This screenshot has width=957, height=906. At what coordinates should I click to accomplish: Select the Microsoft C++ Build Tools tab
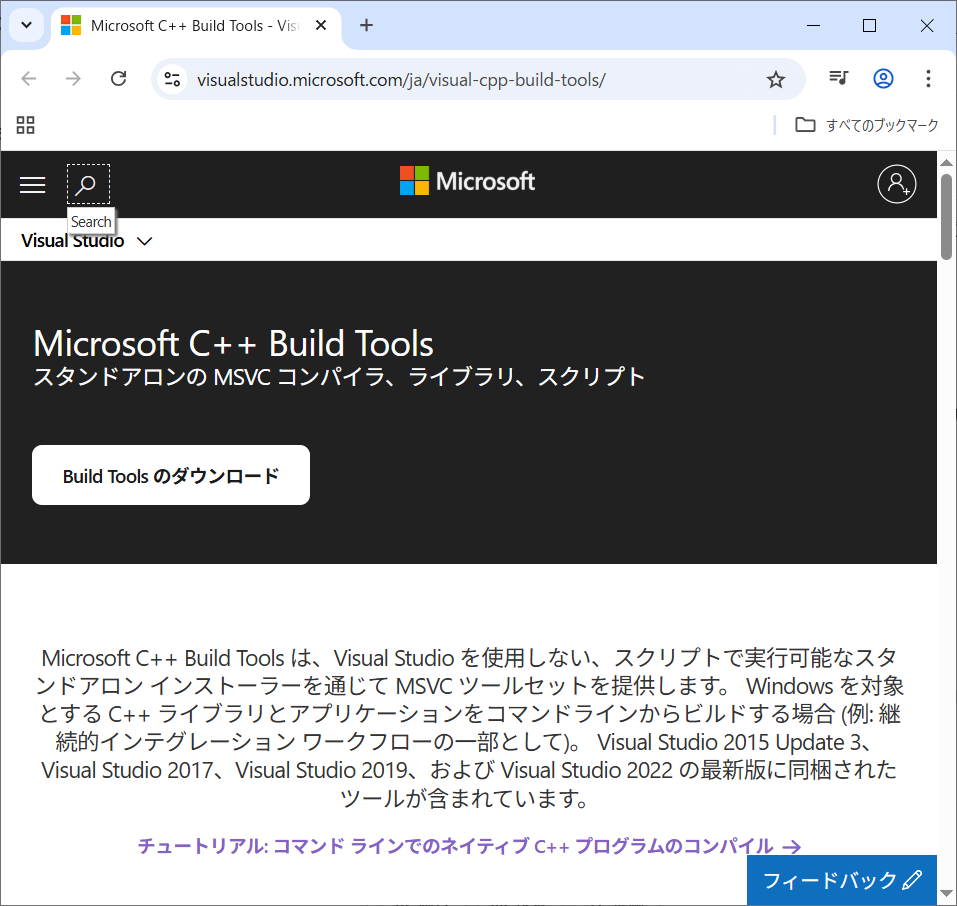coord(190,25)
